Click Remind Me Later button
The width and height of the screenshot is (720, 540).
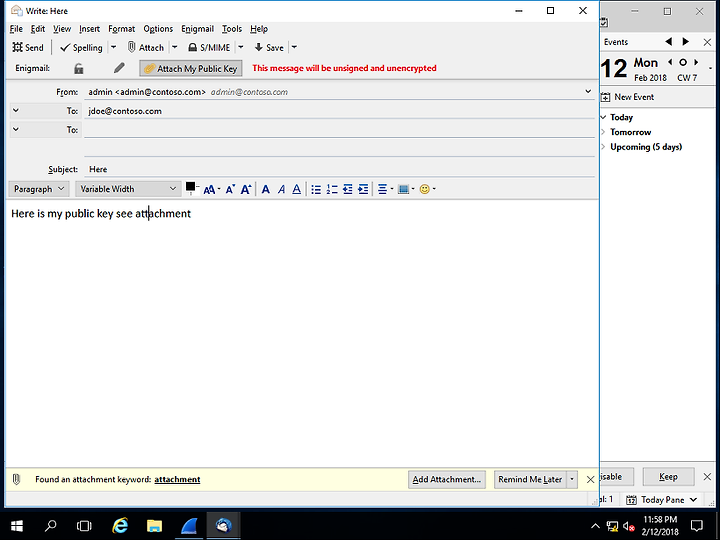pos(530,479)
